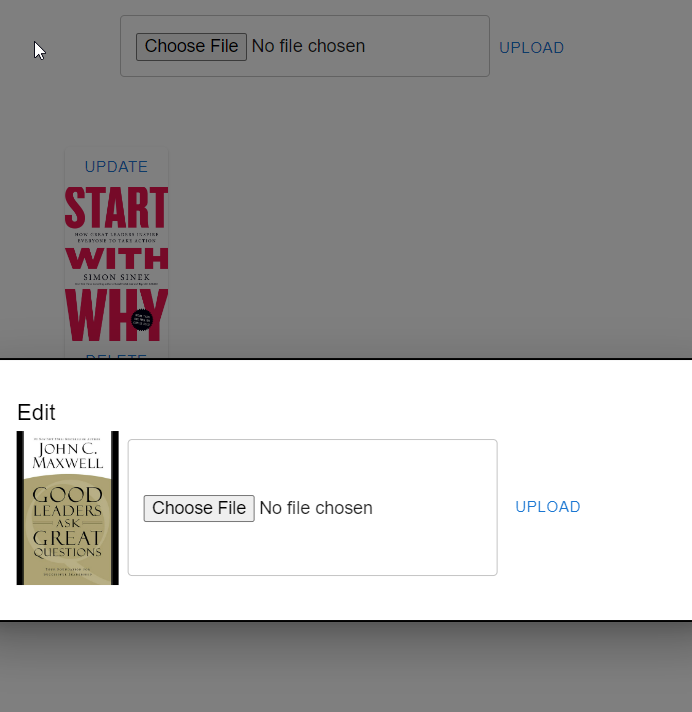Click UPLOAD in the Edit dialog
This screenshot has width=692, height=712.
[548, 507]
